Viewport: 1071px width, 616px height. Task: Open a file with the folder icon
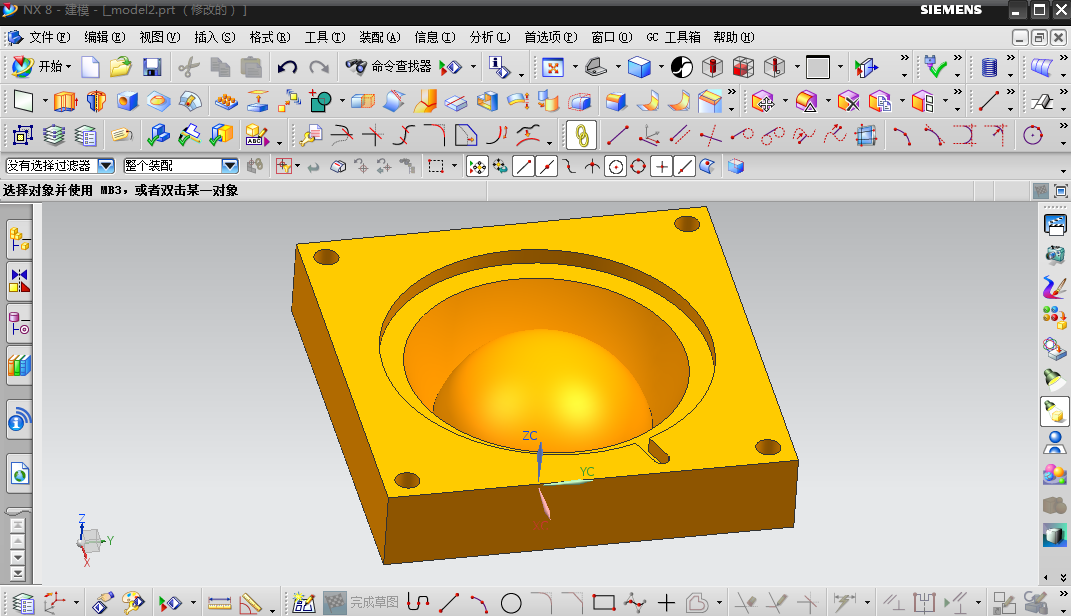(121, 67)
